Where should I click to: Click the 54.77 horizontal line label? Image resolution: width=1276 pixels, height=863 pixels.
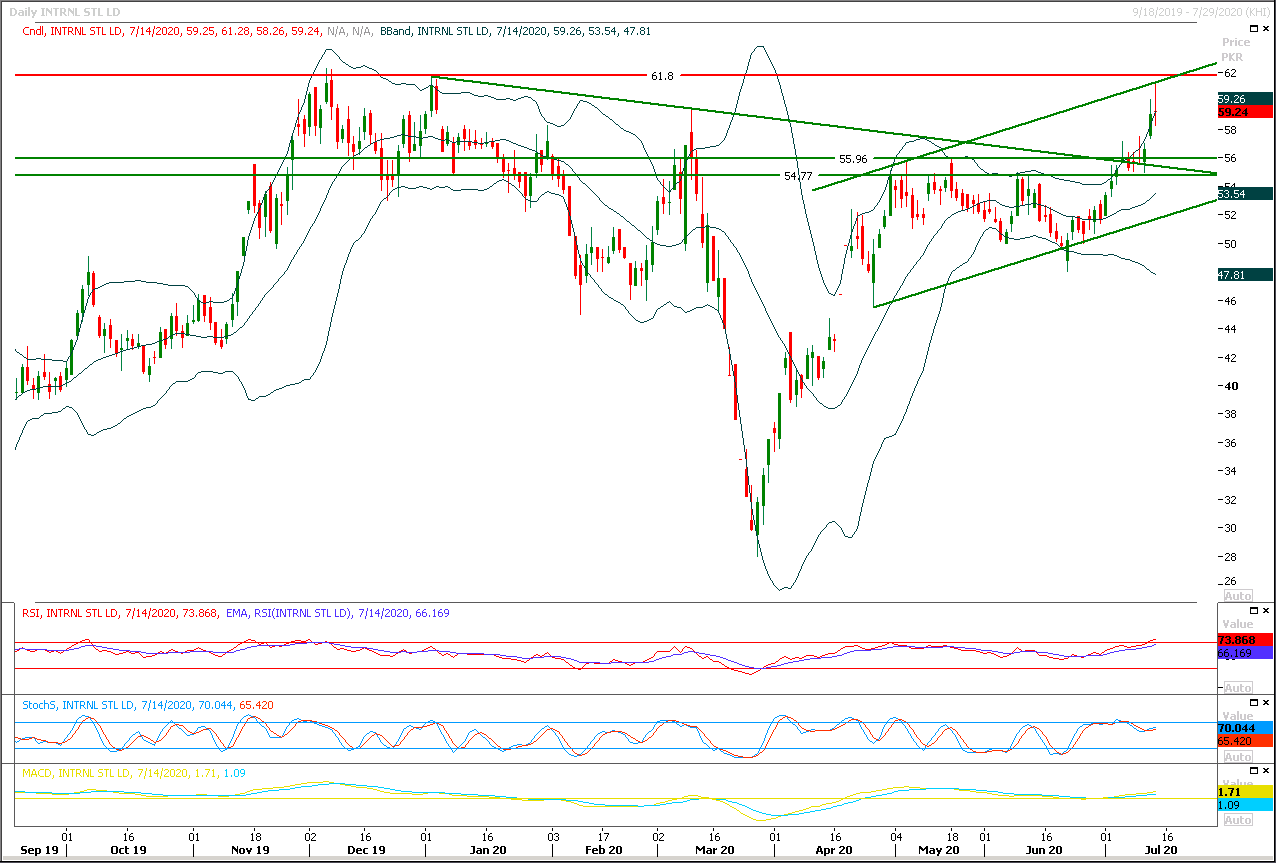coord(798,175)
